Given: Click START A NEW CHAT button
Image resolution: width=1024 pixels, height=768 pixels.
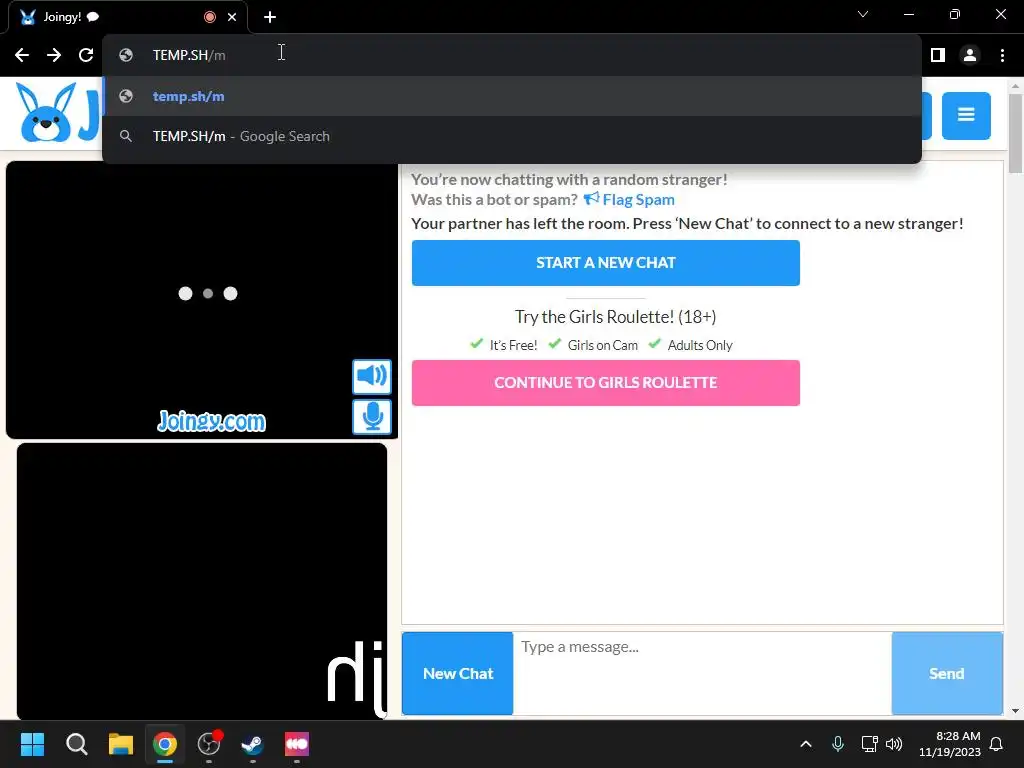Looking at the screenshot, I should (605, 263).
